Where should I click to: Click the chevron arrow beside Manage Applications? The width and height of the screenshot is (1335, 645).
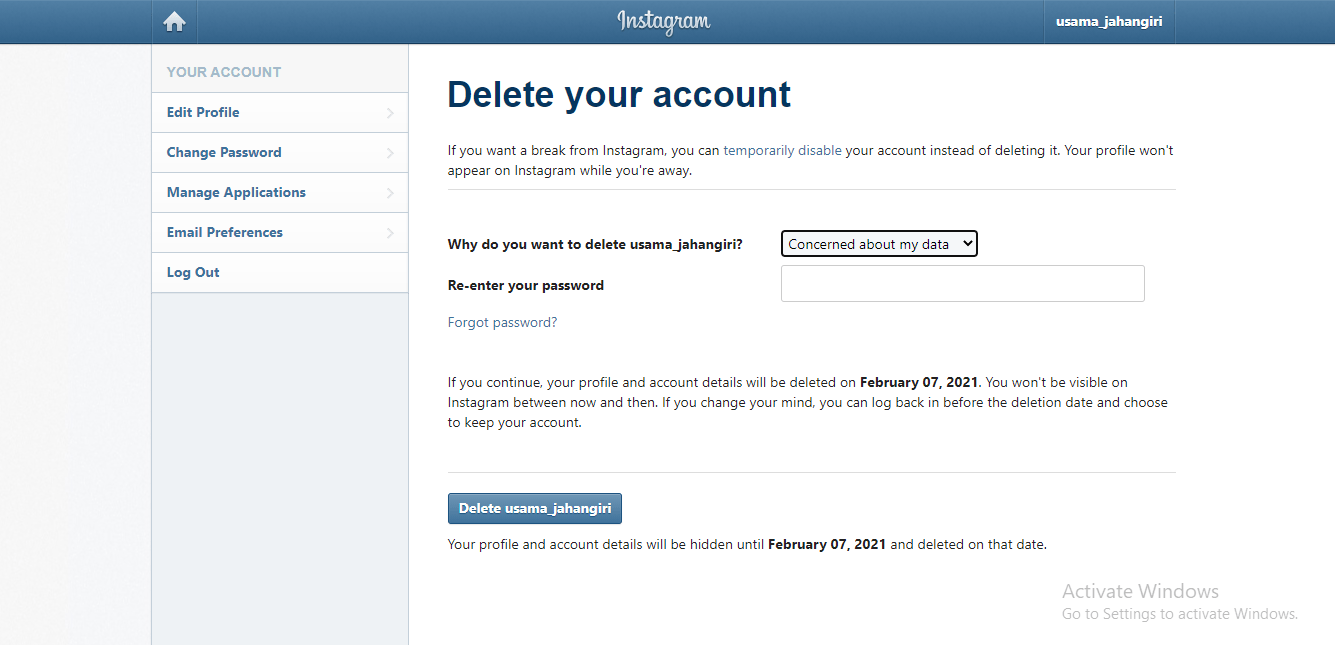point(390,193)
